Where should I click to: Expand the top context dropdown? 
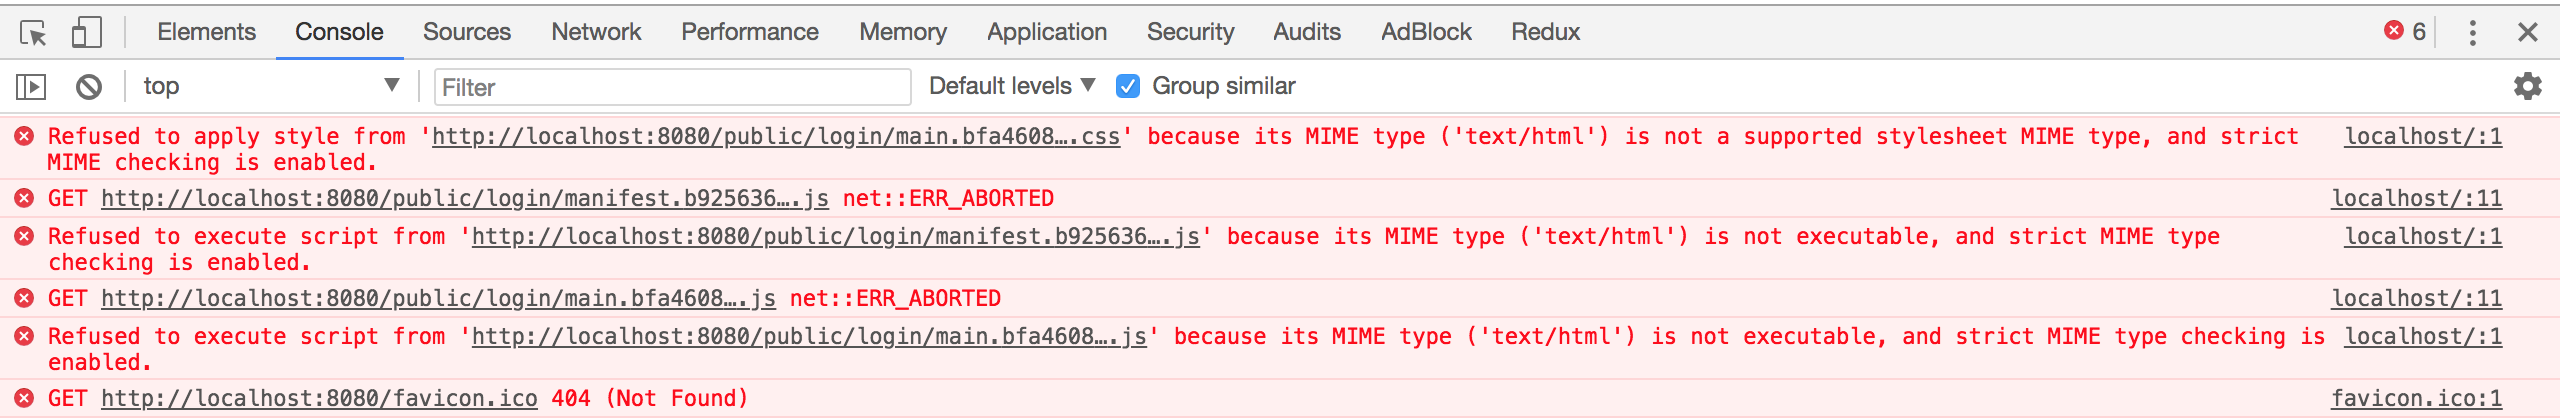click(271, 86)
